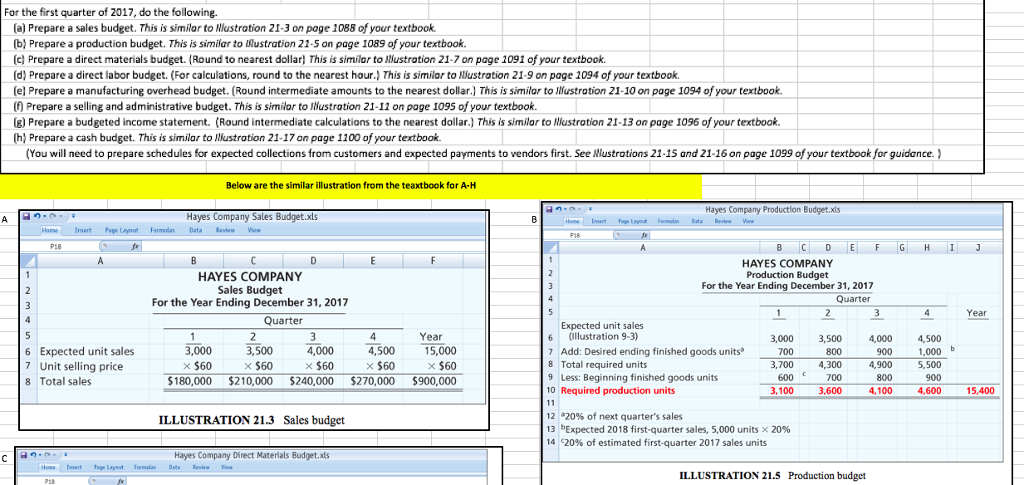Open Review tab in Sales Budget window
The image size is (1024, 485).
225,230
